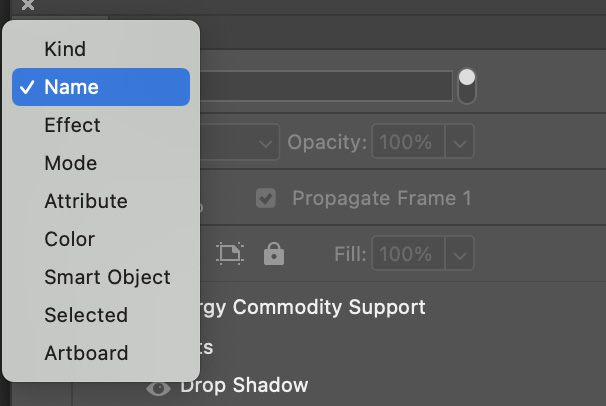Screen dimensions: 606x406
Task: Click the prevent artboard auto-nesting lock icon
Action: (230, 254)
